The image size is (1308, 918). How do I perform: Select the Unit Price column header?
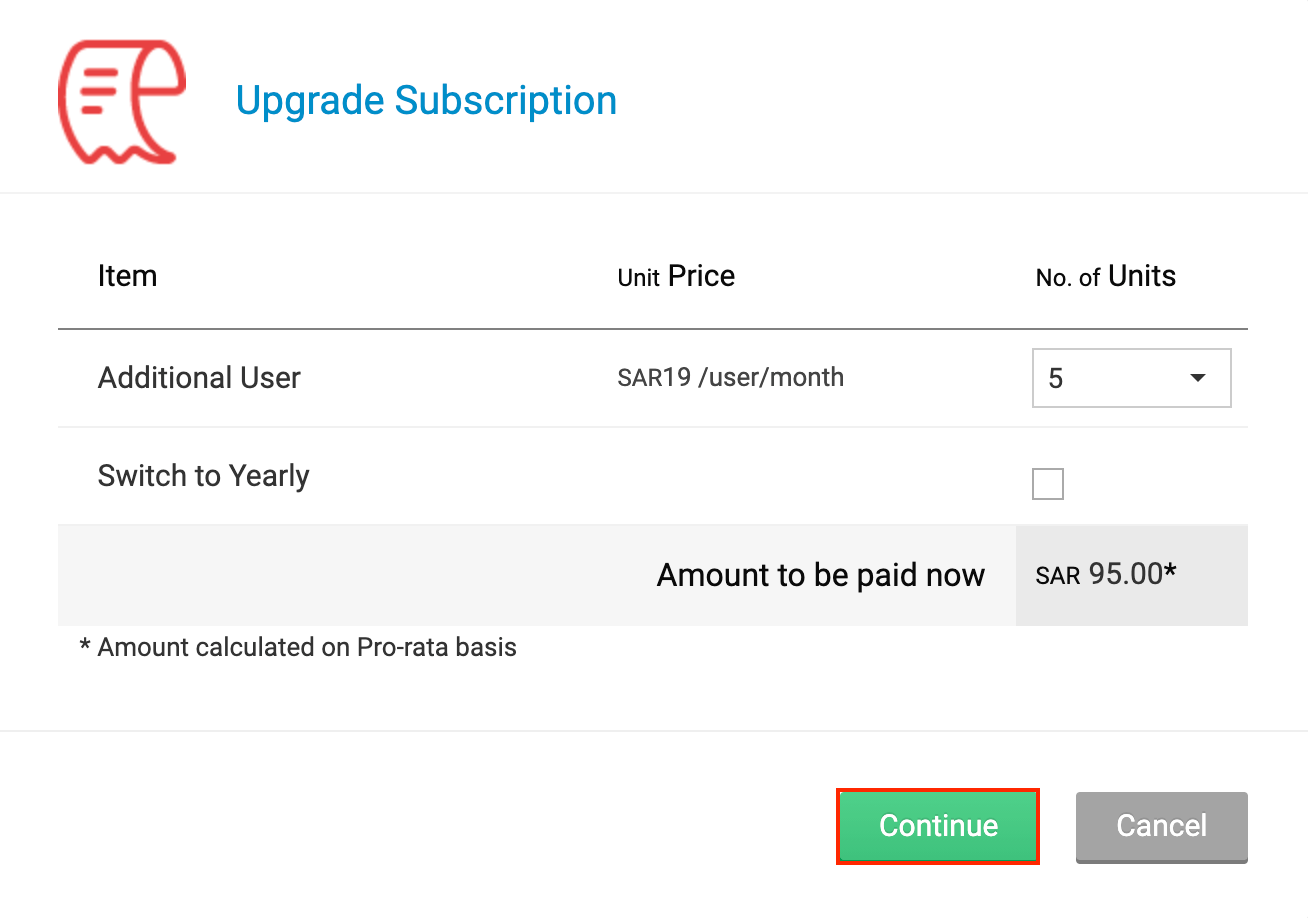[676, 276]
